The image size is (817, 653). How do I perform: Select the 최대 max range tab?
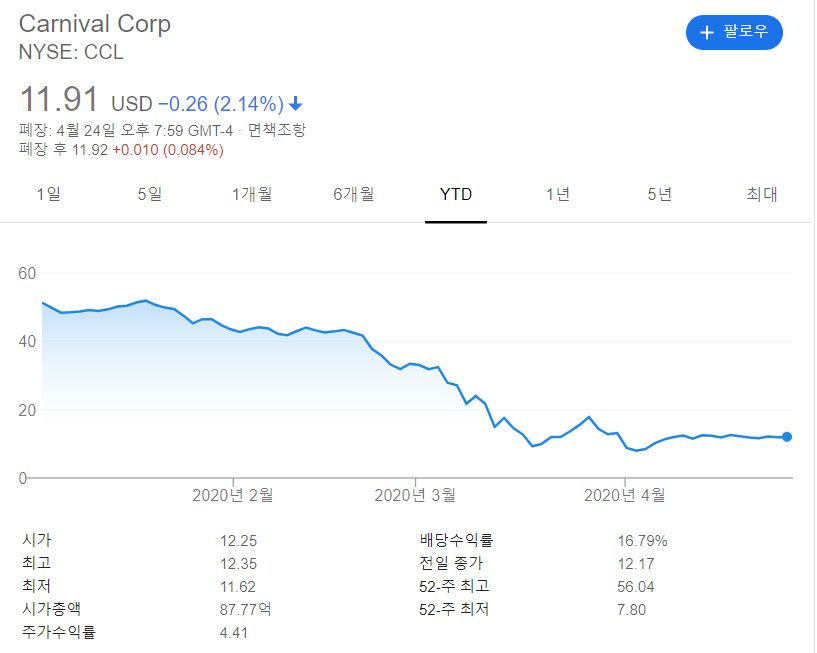[x=762, y=194]
